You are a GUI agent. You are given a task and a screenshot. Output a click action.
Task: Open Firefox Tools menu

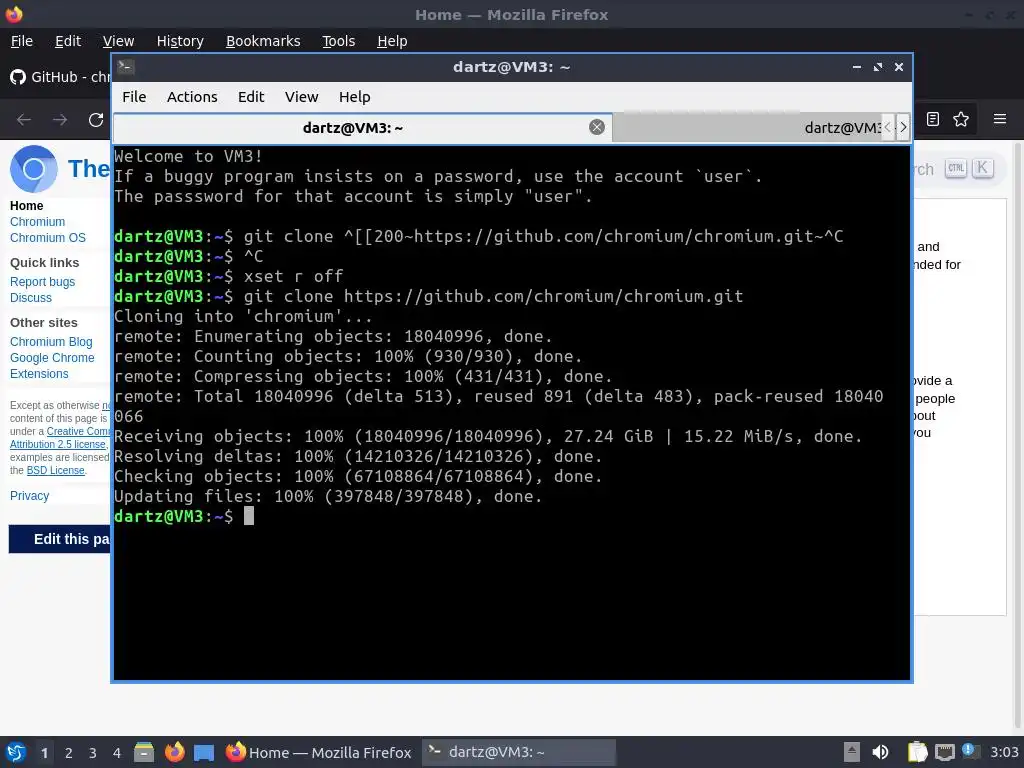[x=338, y=41]
